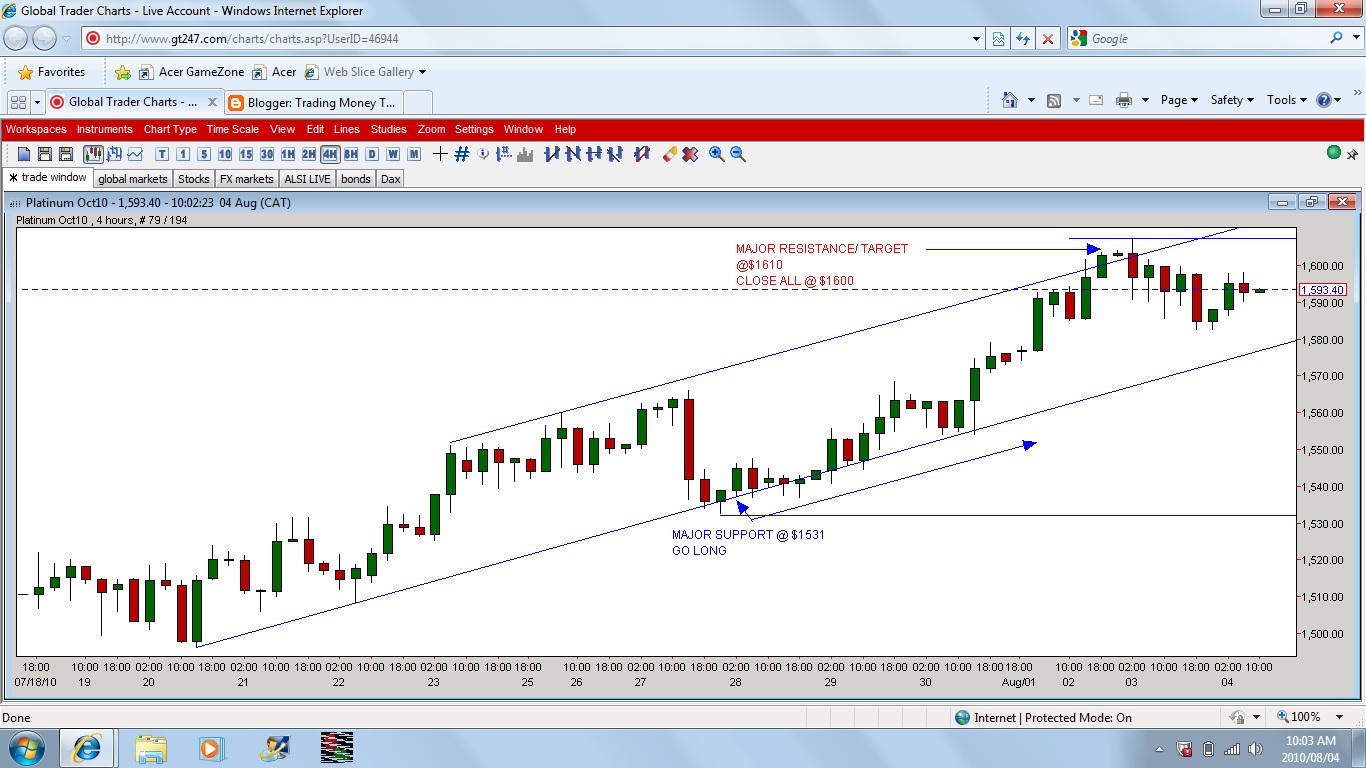Select the zoom in magnifier tool
This screenshot has height=768, width=1366.
coord(717,154)
